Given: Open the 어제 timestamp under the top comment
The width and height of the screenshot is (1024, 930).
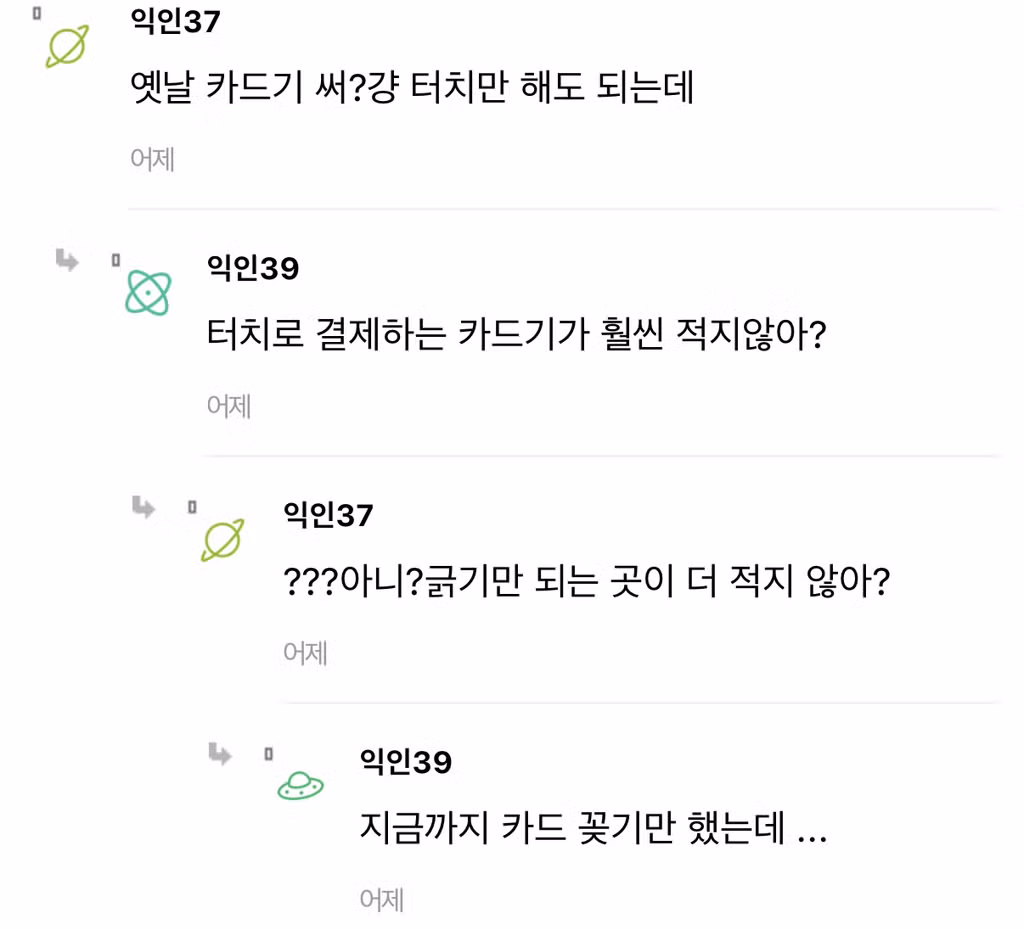Looking at the screenshot, I should [151, 159].
